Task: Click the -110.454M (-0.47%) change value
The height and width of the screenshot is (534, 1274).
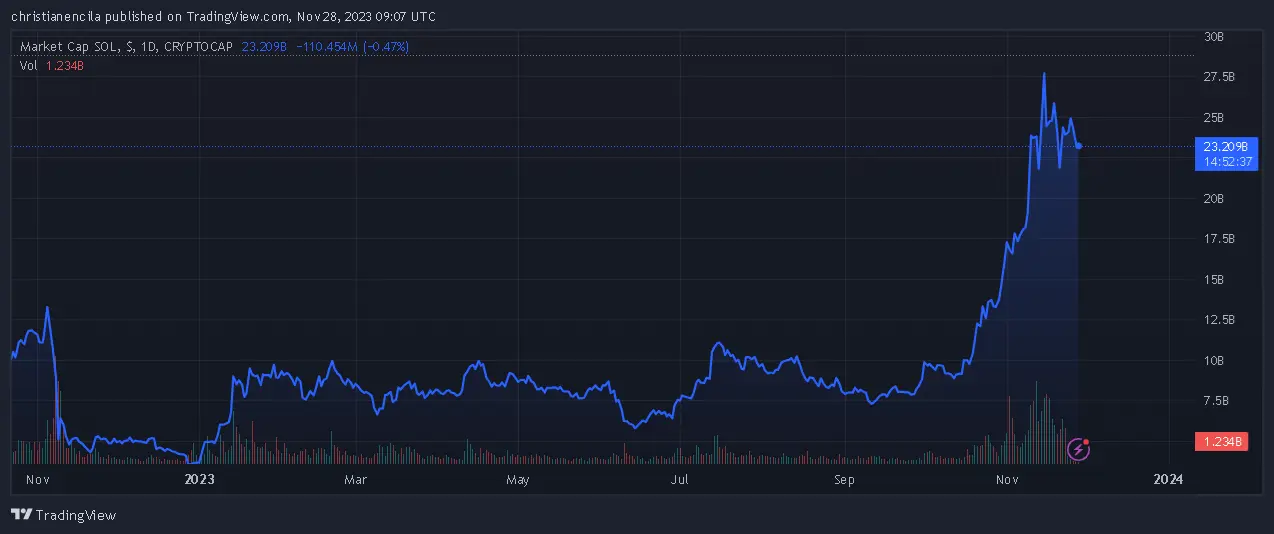Action: click(352, 47)
